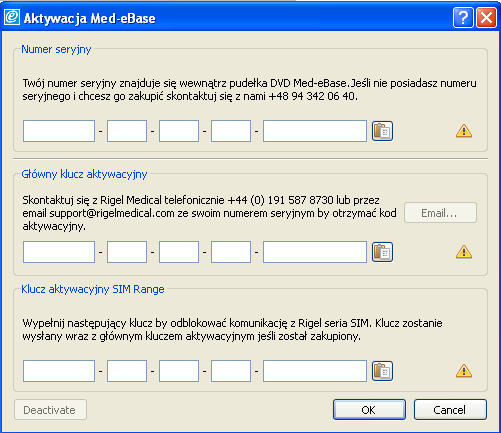Click the Email... button

[440, 213]
